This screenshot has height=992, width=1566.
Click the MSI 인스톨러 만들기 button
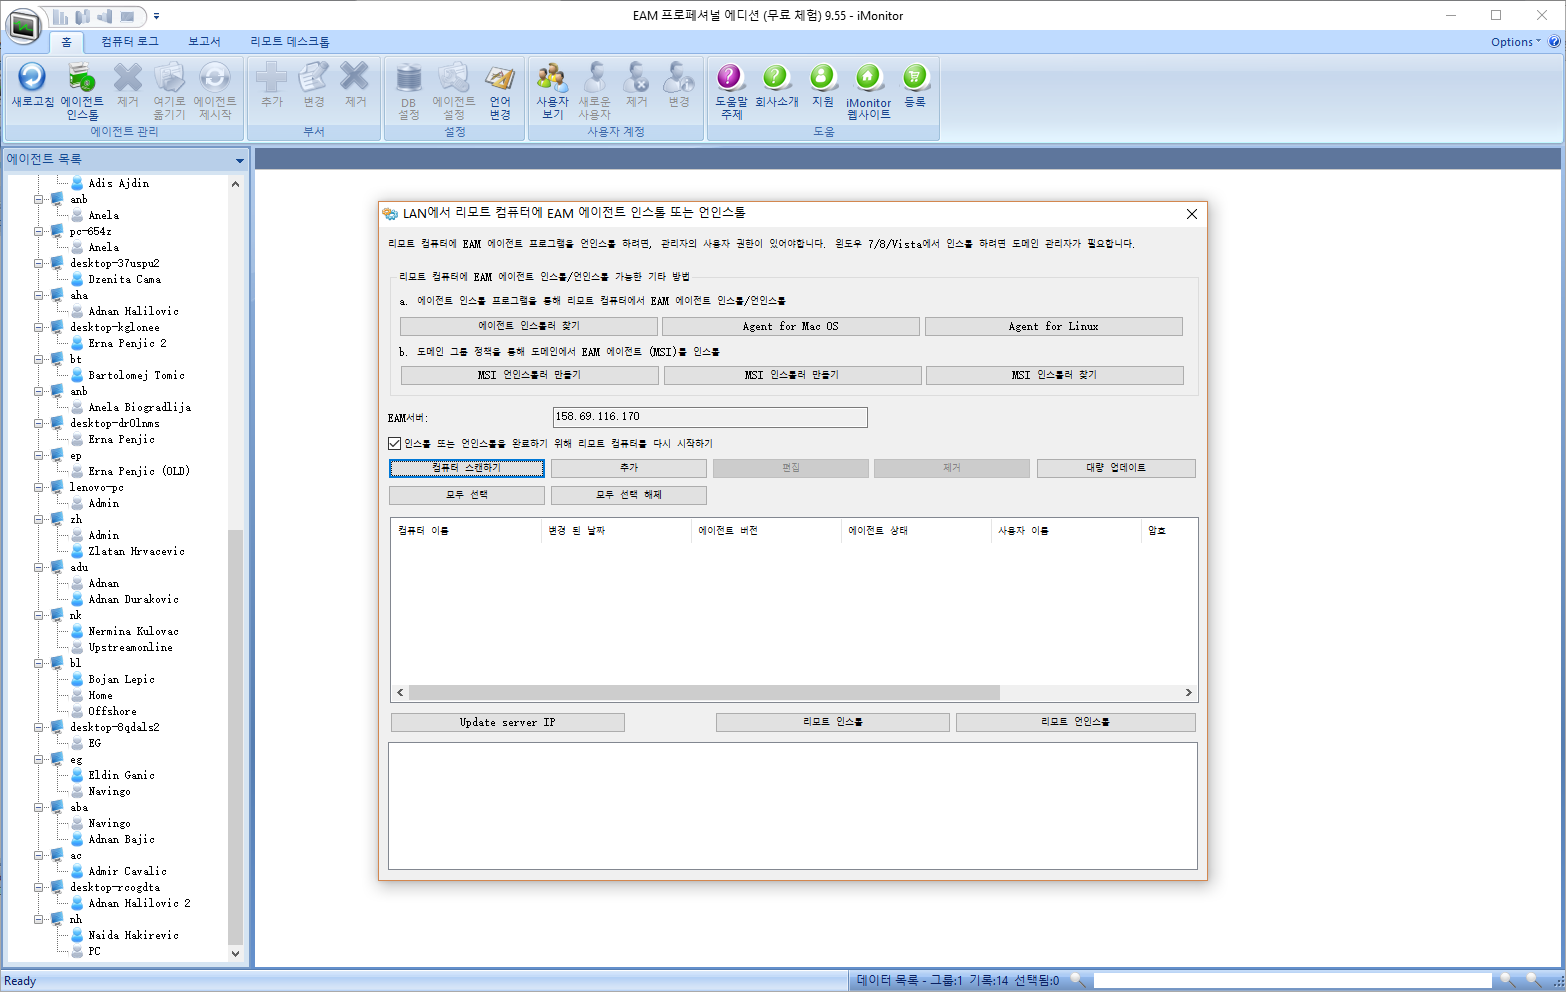(x=792, y=375)
